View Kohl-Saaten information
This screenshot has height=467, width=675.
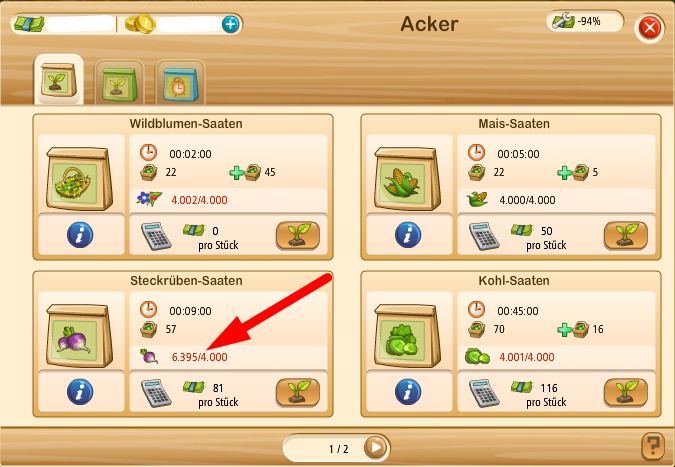(x=408, y=391)
